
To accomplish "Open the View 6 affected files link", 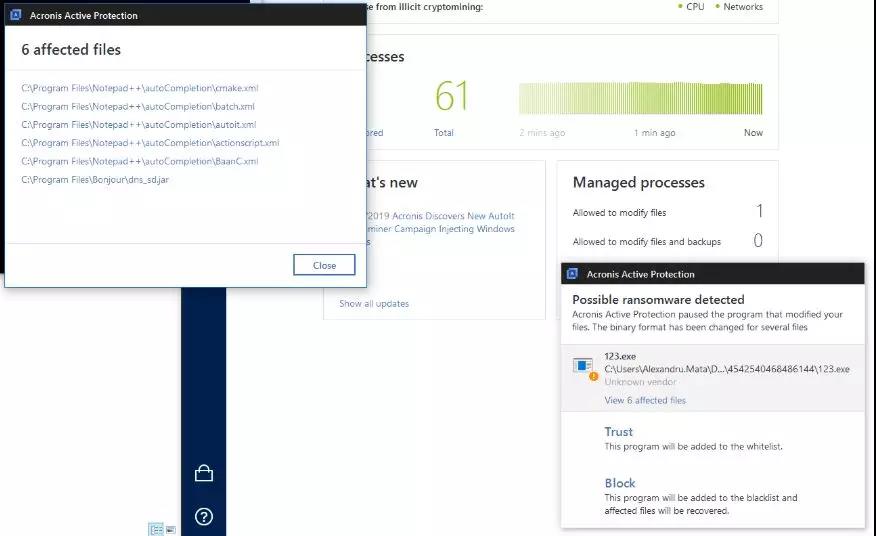I will 645,401.
